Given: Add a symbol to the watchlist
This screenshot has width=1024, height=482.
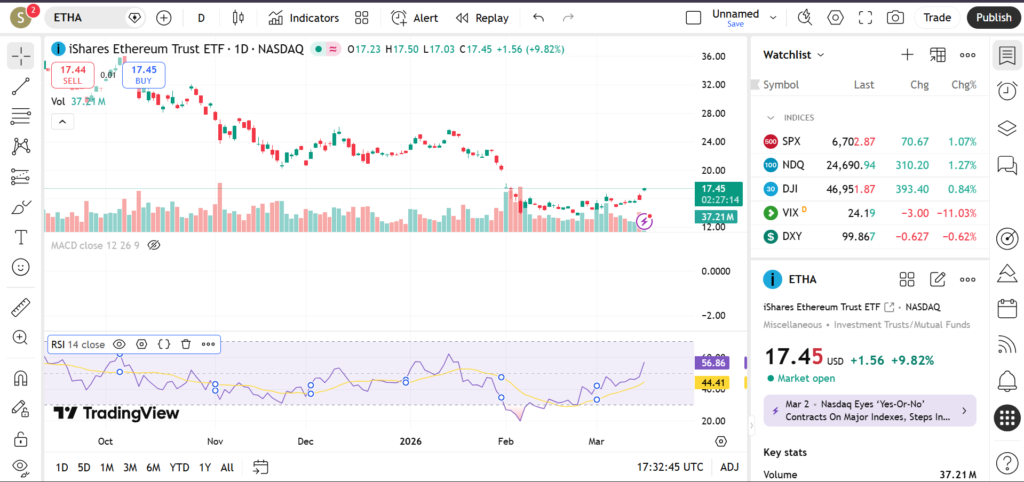Looking at the screenshot, I should 907,55.
